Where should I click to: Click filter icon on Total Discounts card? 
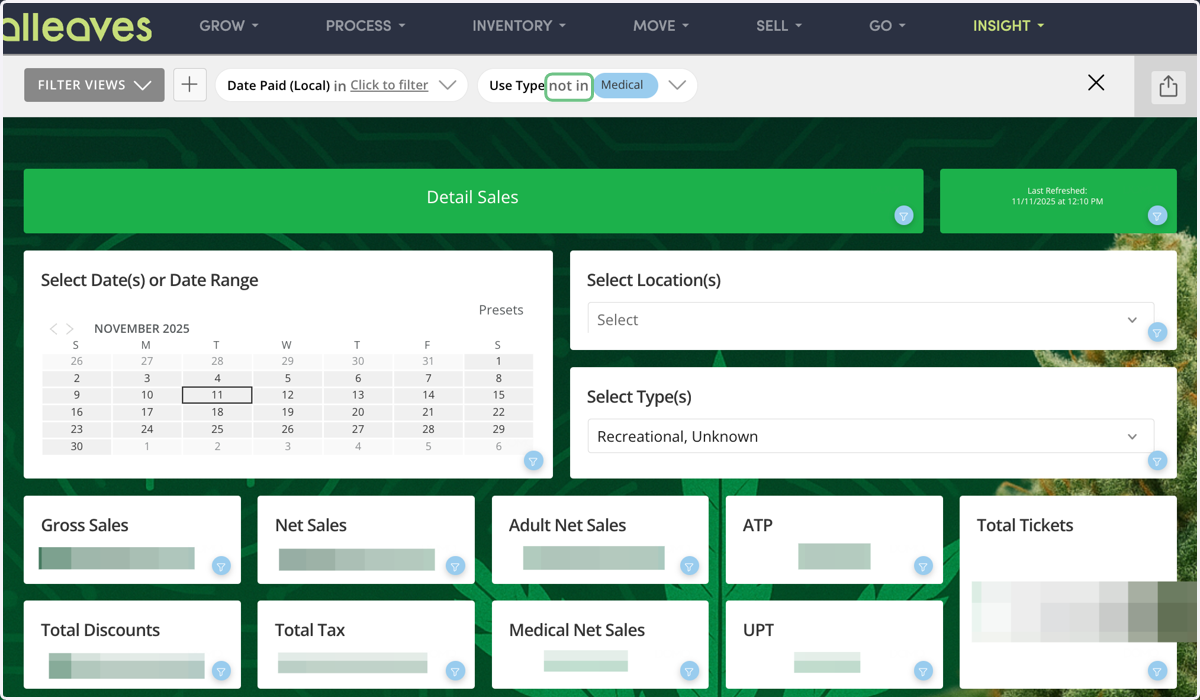point(221,671)
